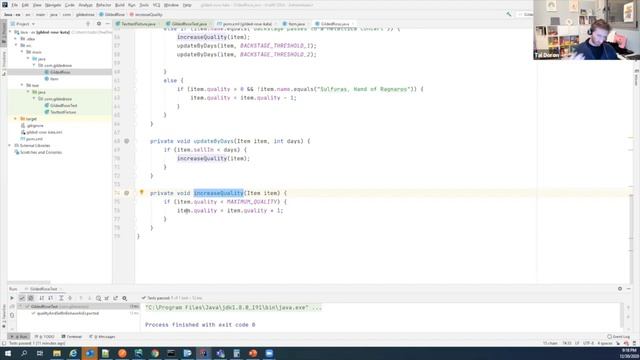Open File Explorer from taskbar

click(57, 353)
